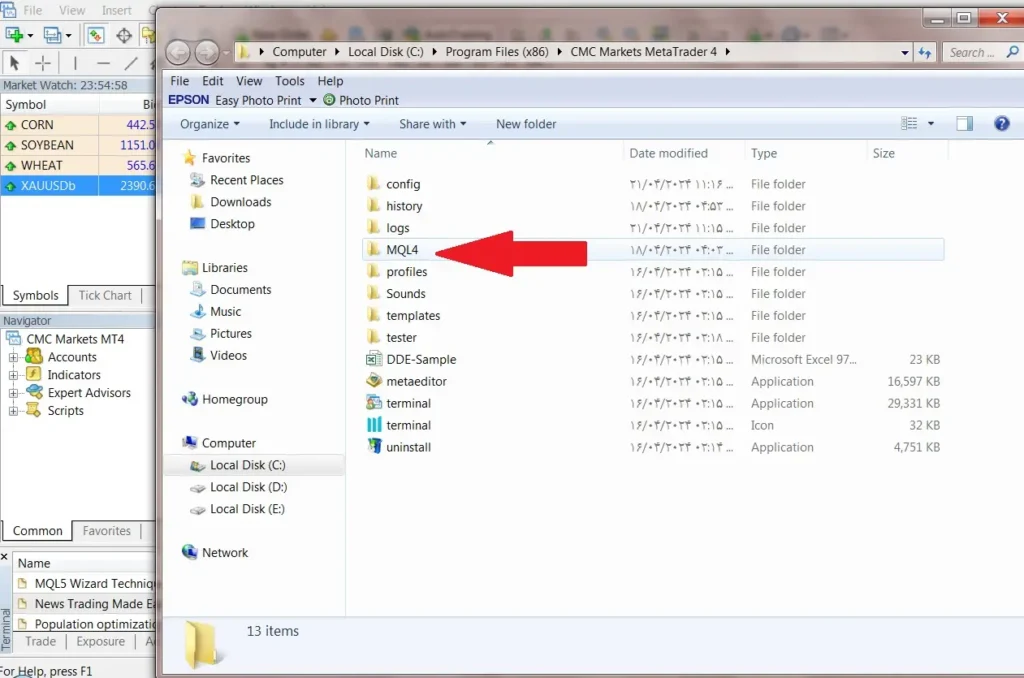This screenshot has width=1024, height=678.
Task: Expand Indicators in MetaTrader Navigator
Action: [x=12, y=375]
